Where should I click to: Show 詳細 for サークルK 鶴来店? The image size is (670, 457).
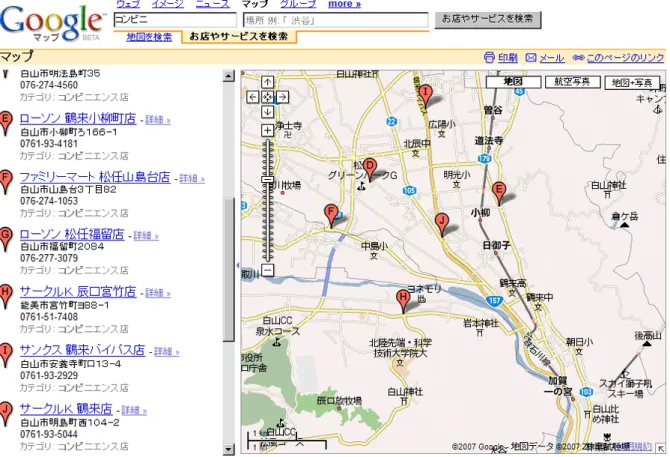(x=134, y=410)
